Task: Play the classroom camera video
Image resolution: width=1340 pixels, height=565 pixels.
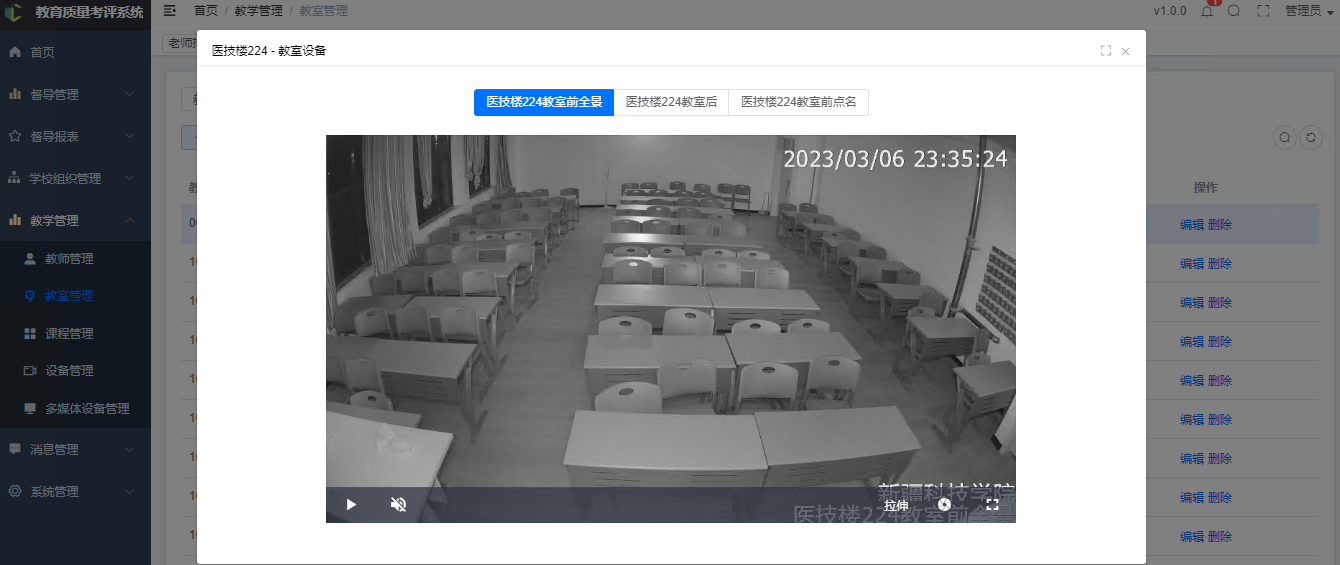Action: 351,505
